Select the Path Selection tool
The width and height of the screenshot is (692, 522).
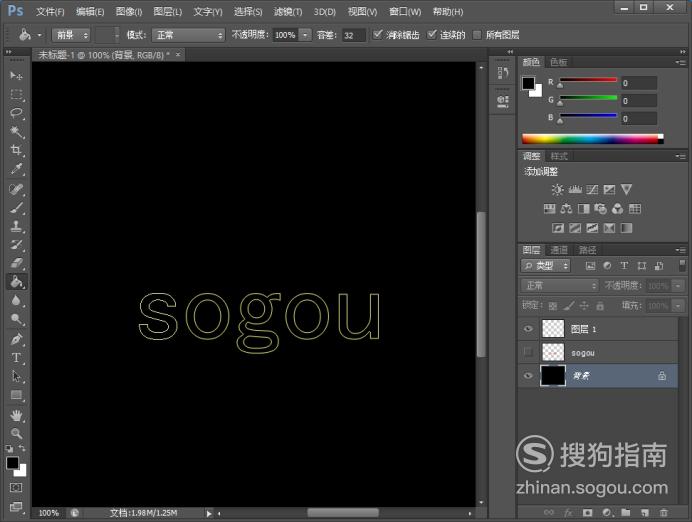16,376
